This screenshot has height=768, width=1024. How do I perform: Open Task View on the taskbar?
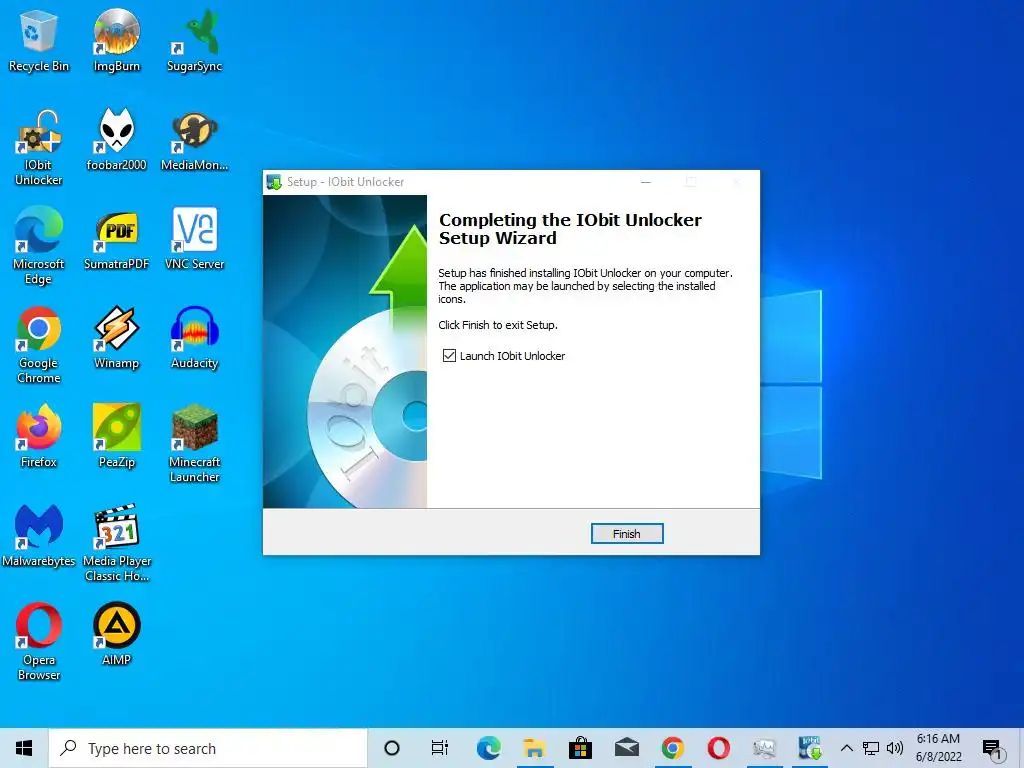pos(440,748)
